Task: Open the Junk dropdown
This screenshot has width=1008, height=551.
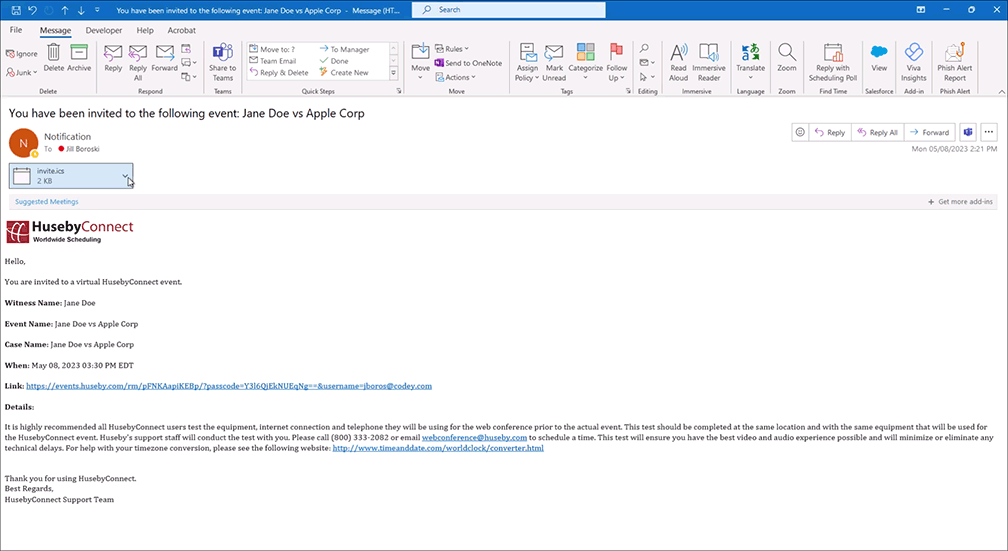Action: [x=22, y=73]
